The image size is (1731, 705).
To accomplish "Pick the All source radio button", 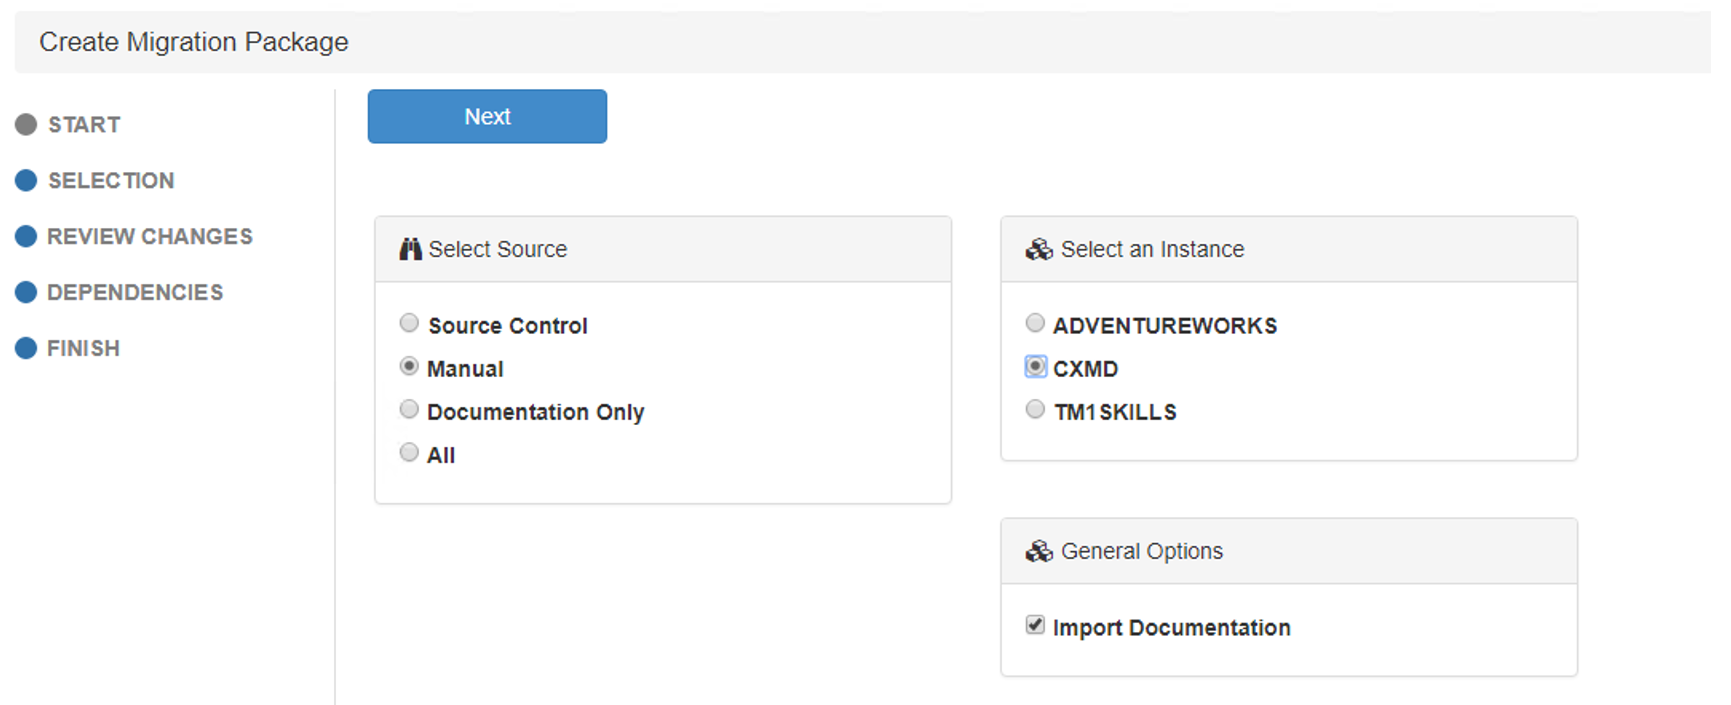I will [409, 452].
